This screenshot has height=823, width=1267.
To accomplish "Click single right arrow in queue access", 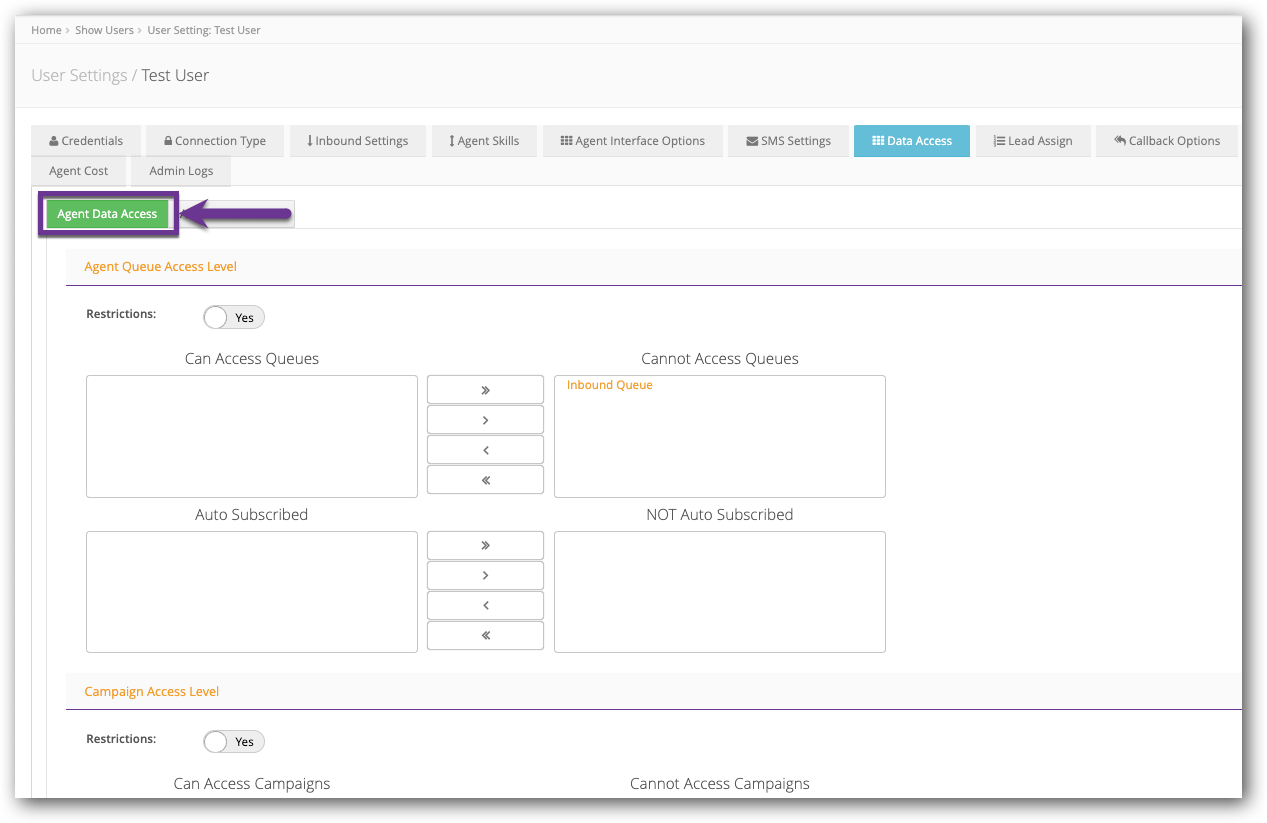I will point(485,420).
